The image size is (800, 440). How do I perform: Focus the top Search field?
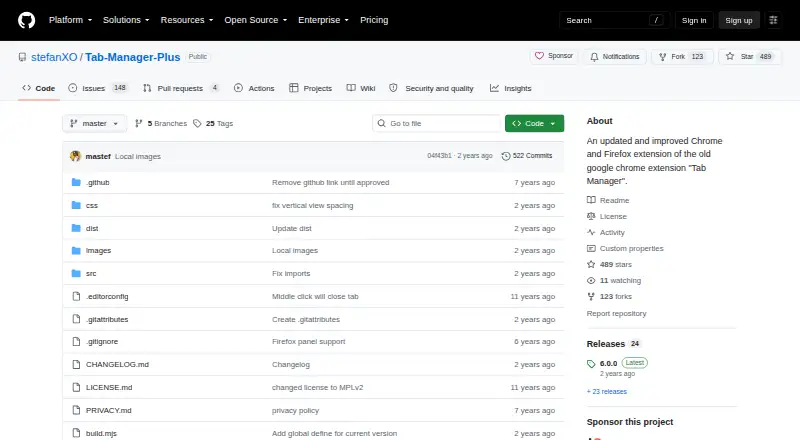point(614,20)
